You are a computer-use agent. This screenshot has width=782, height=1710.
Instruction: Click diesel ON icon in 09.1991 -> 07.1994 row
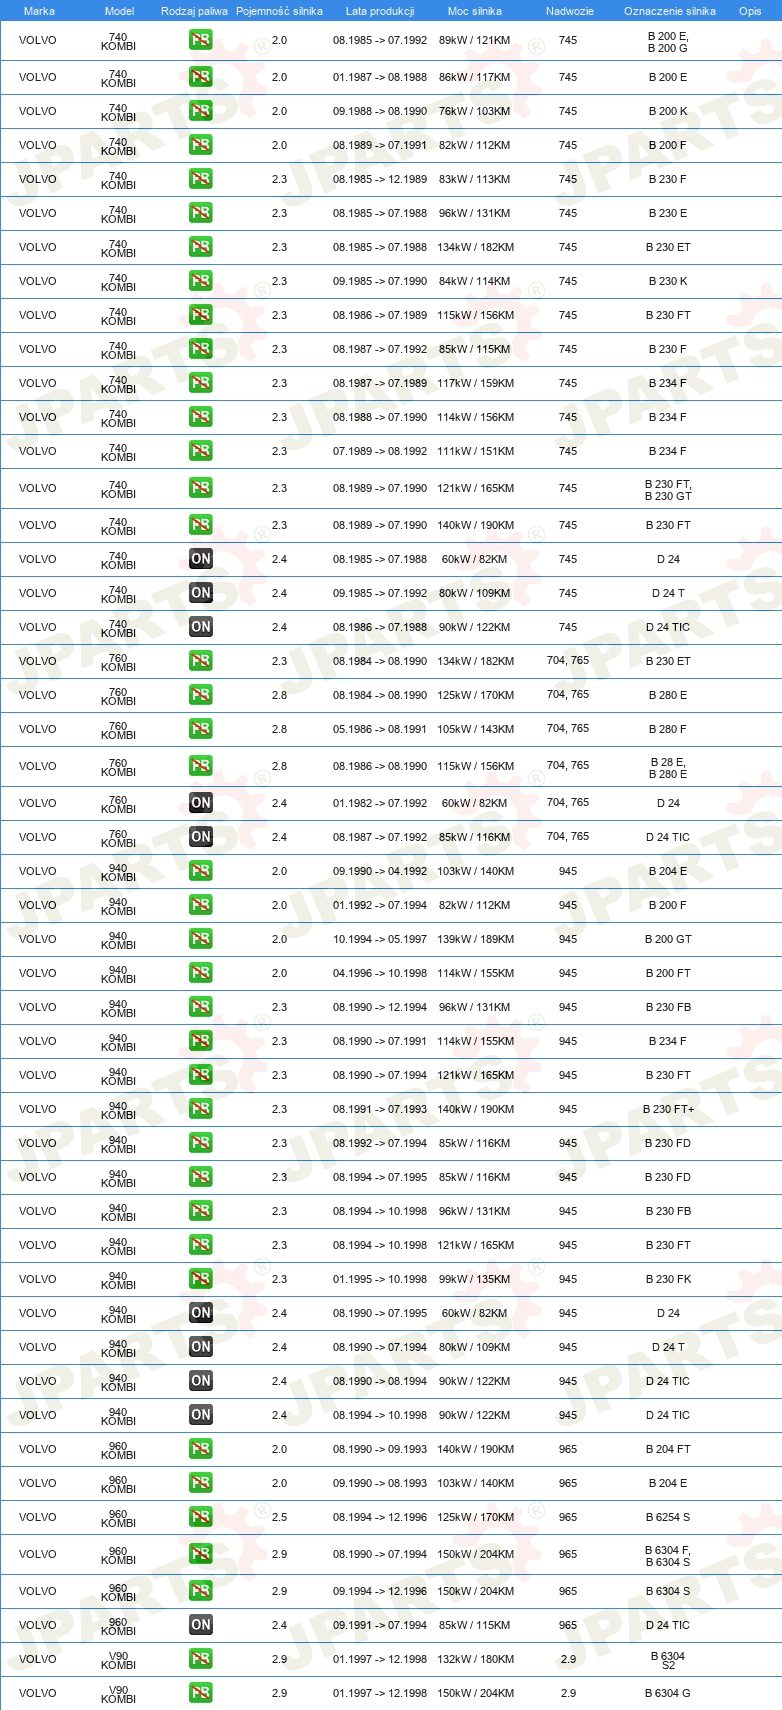point(201,1625)
